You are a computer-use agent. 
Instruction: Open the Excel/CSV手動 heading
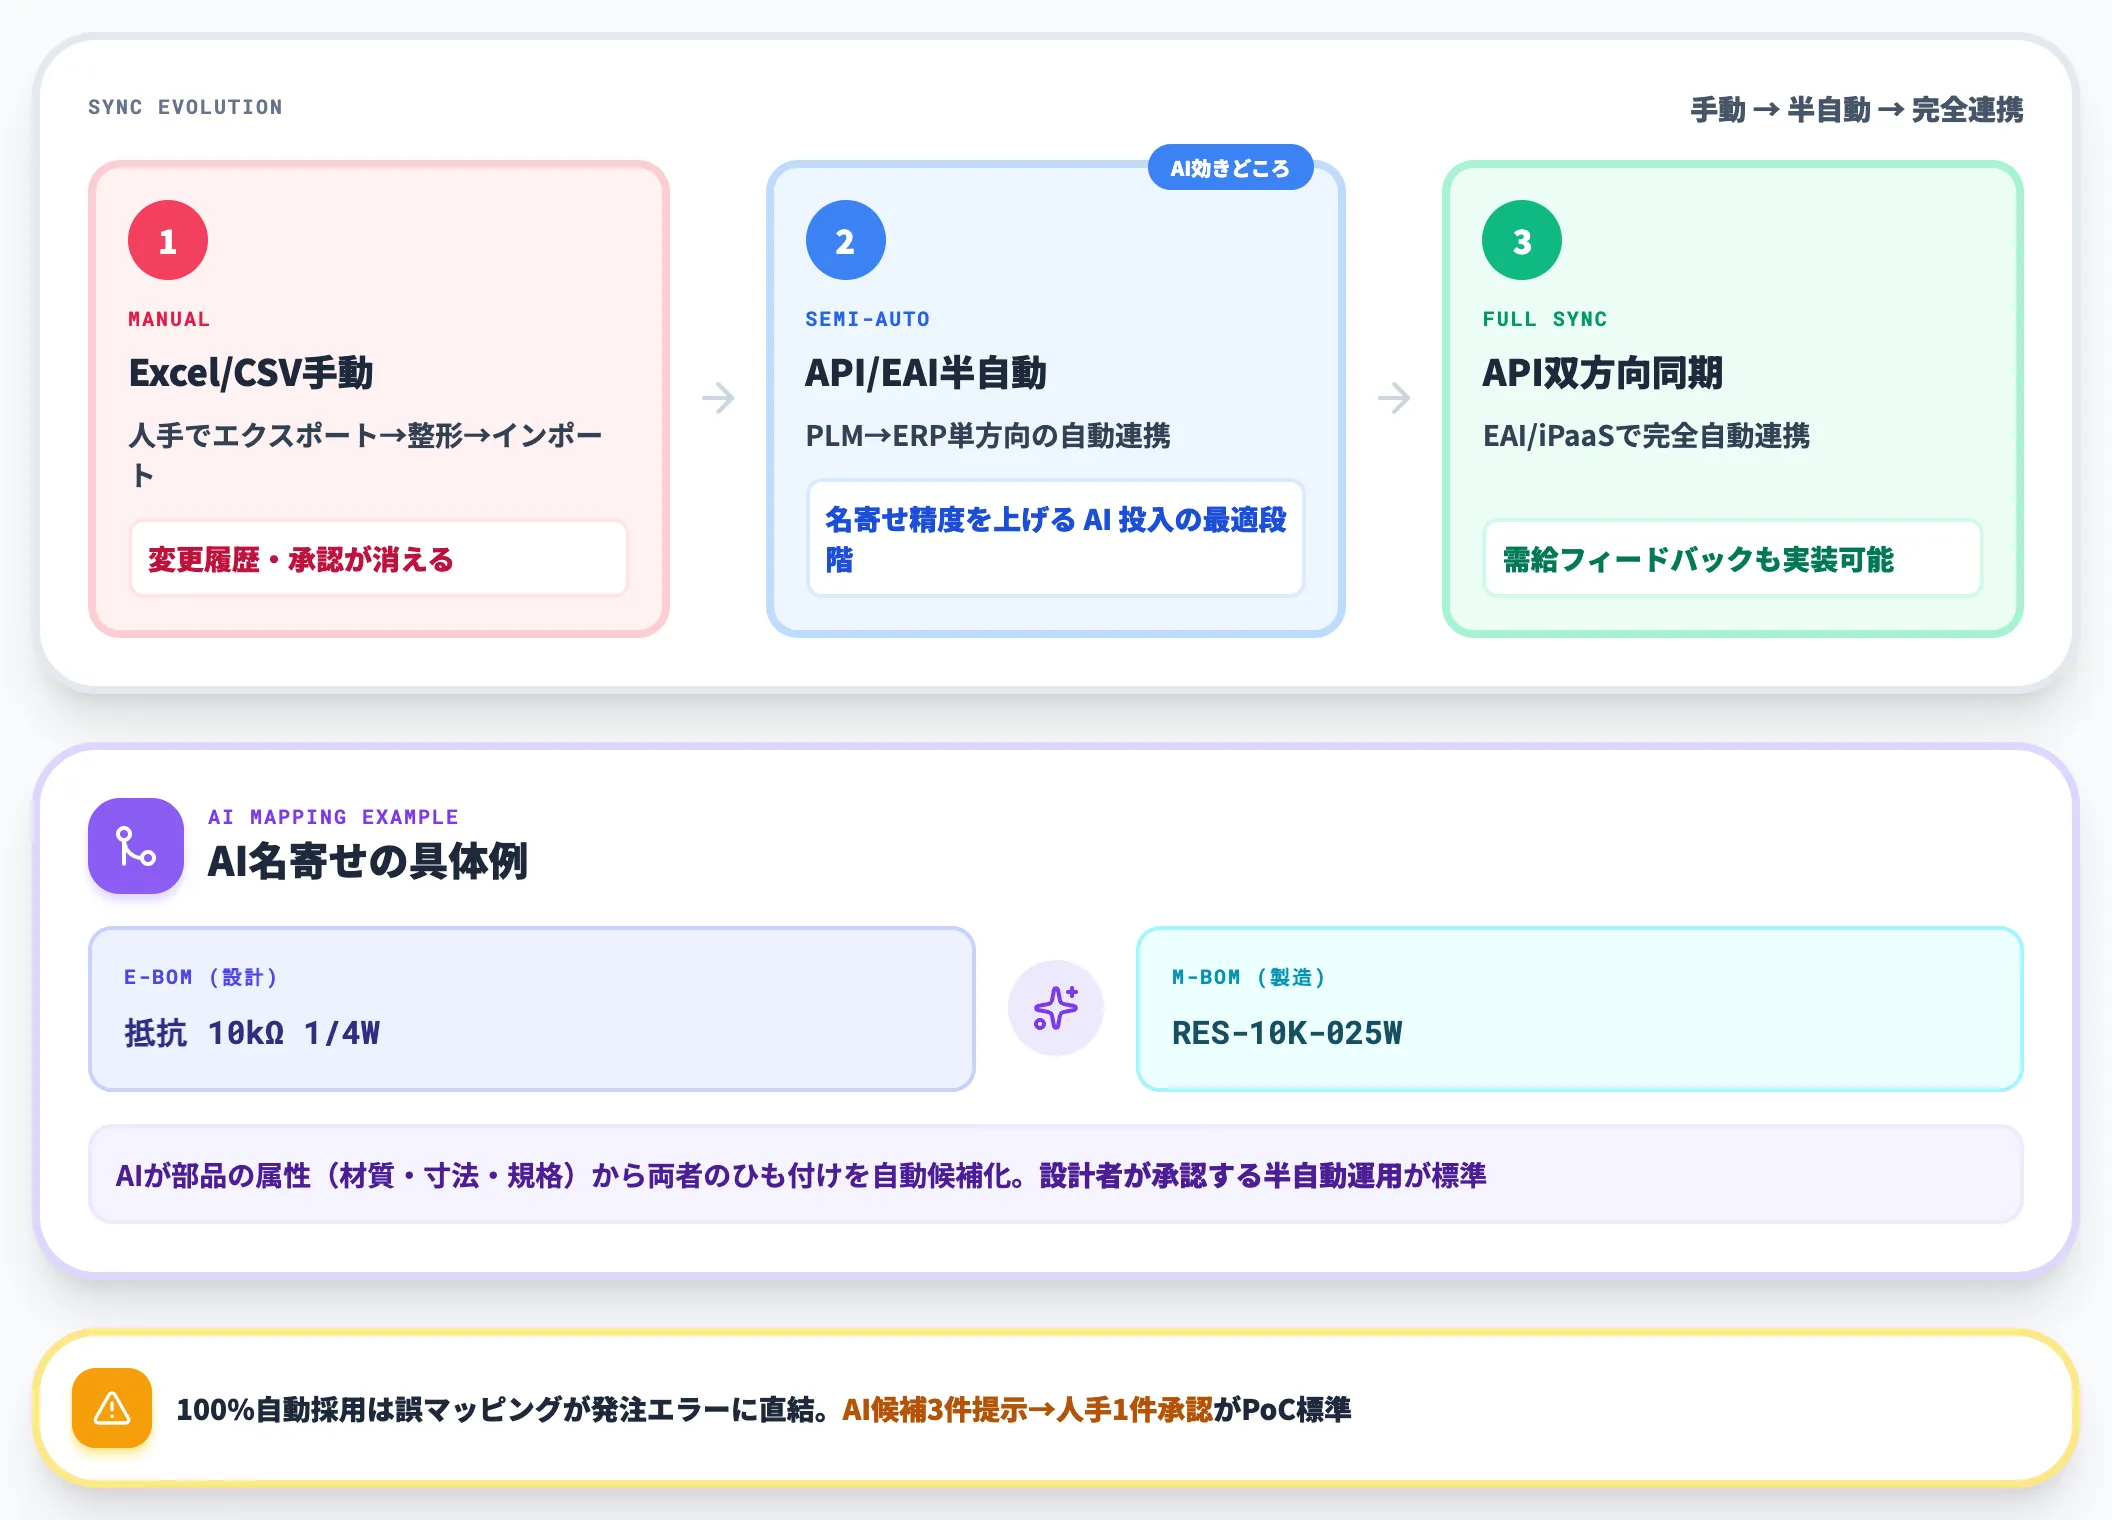point(250,373)
